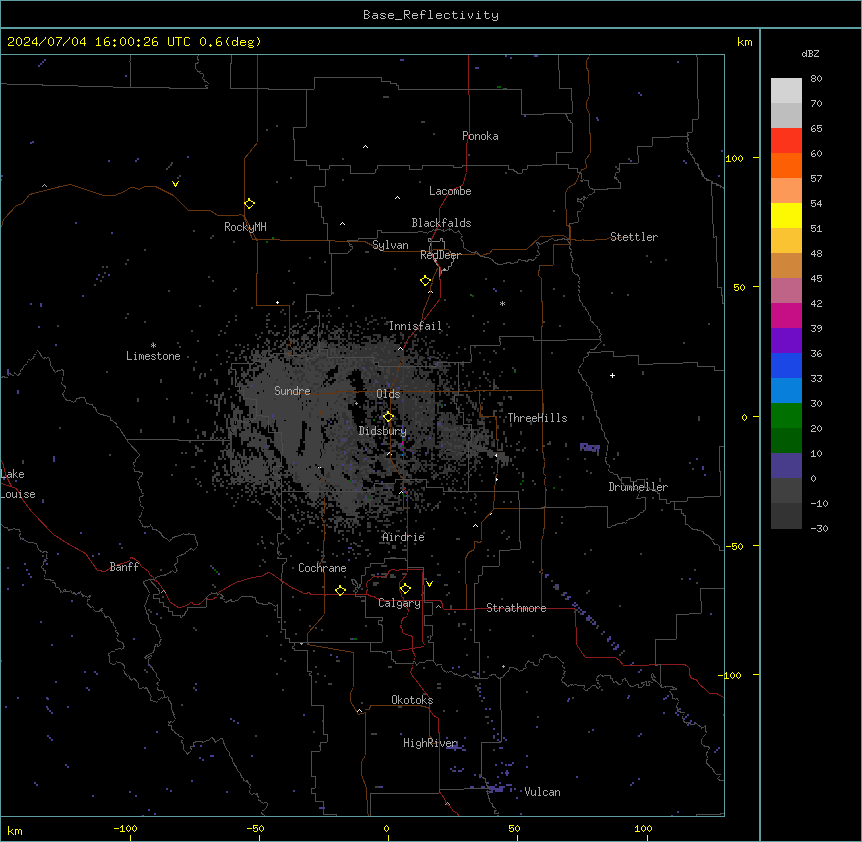The width and height of the screenshot is (862, 842).
Task: Click the yellow marker west of Calgary
Action: tap(340, 590)
